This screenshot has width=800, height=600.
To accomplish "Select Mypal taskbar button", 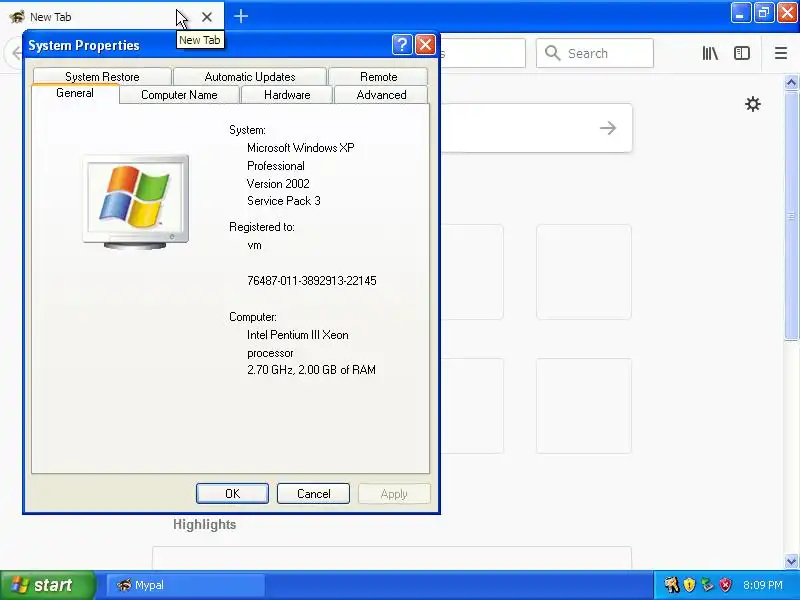I will pyautogui.click(x=186, y=585).
